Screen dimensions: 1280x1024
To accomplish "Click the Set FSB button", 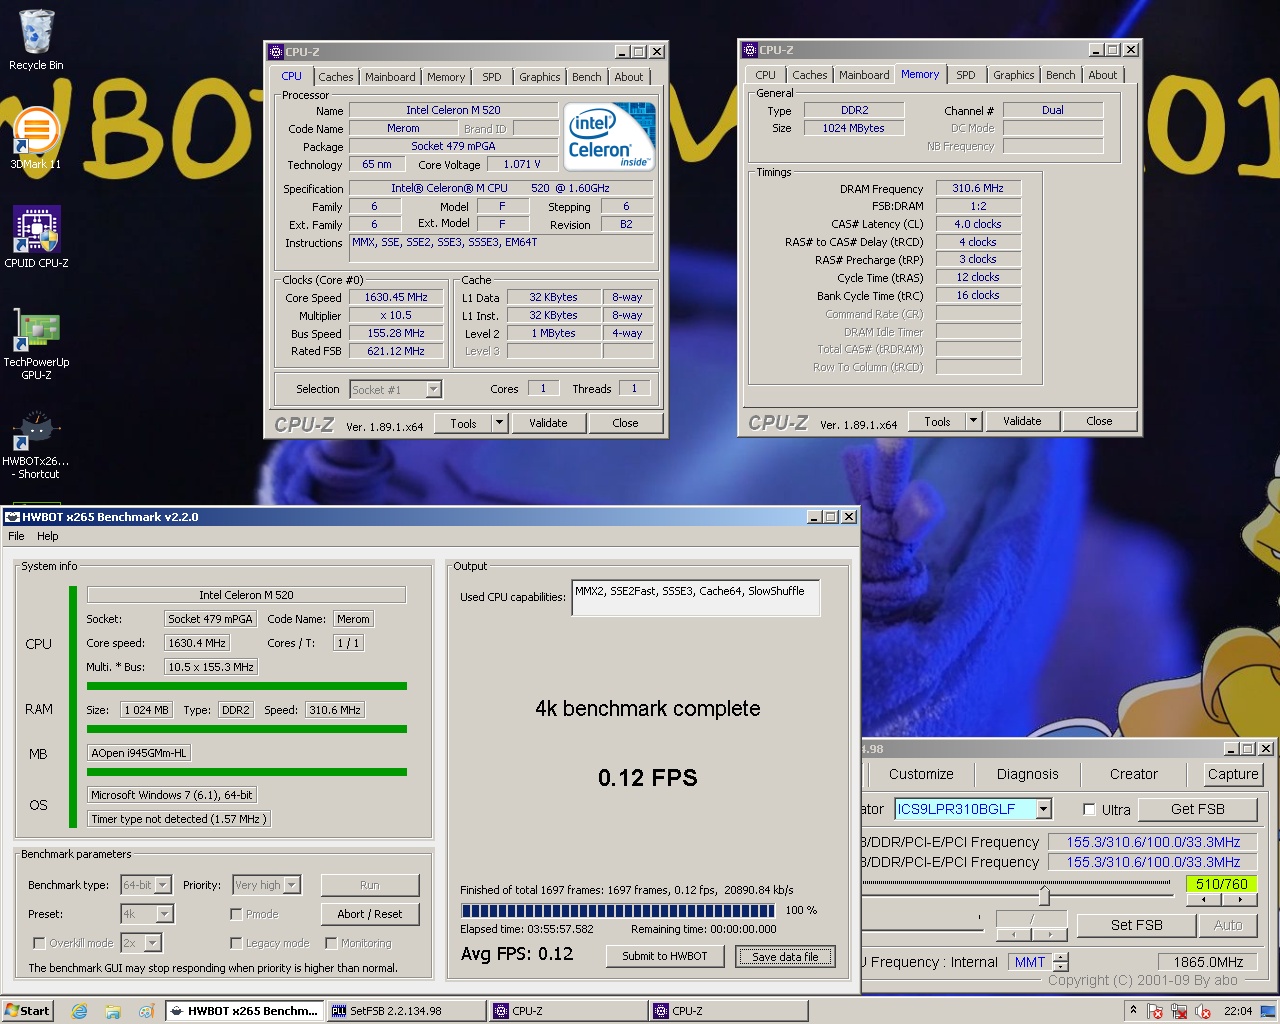I will tap(1136, 925).
